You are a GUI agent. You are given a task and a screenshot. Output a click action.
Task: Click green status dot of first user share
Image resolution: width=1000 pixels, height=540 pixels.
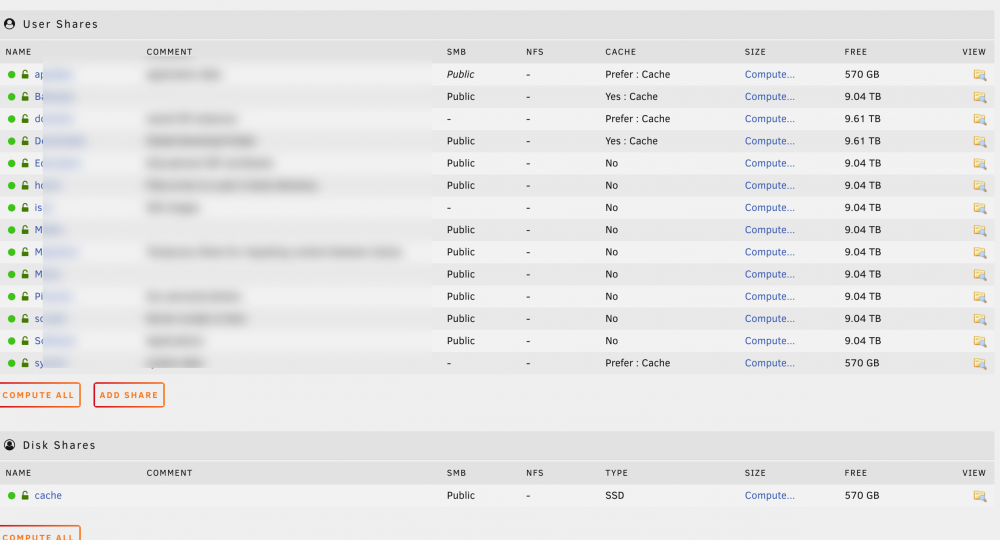[11, 75]
